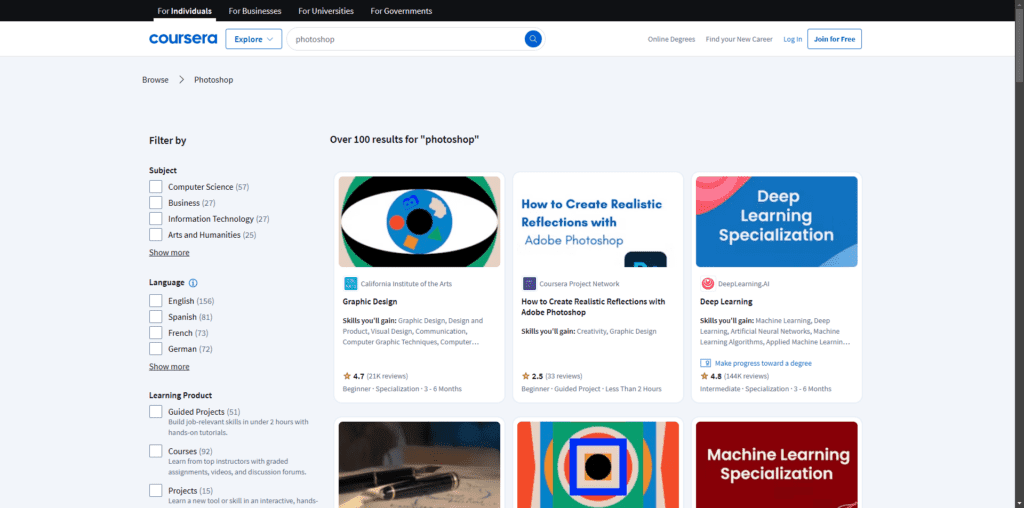Open the Explore dropdown menu
Screen dimensions: 1024x508
pos(254,39)
